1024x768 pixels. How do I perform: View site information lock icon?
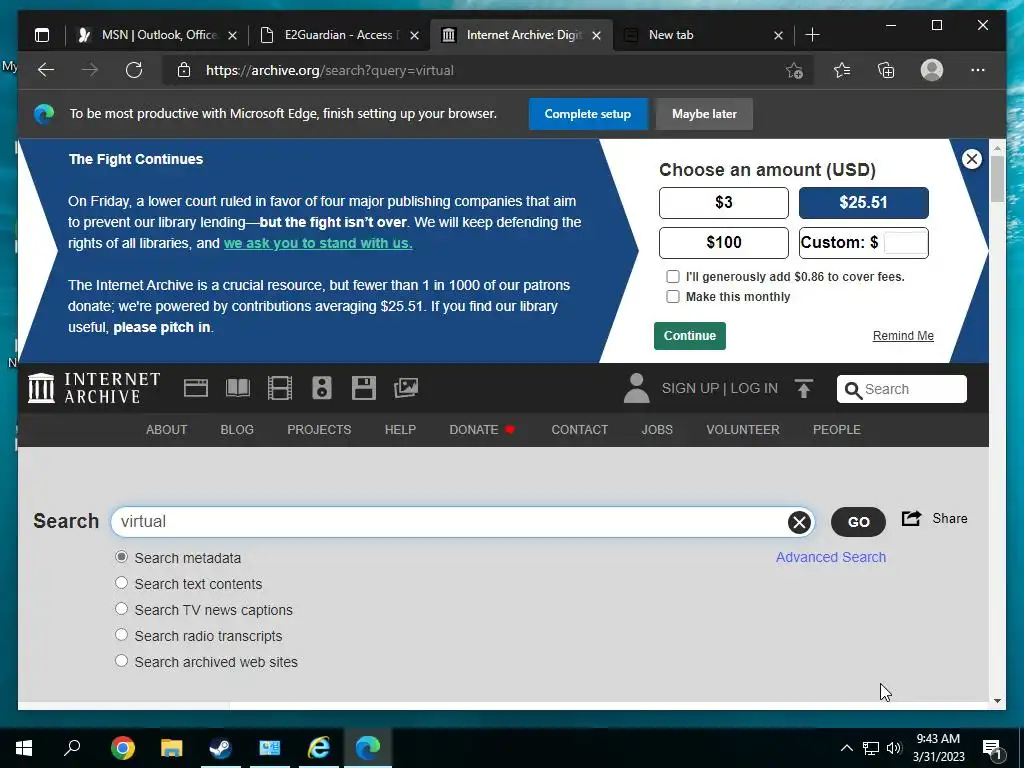(x=184, y=70)
